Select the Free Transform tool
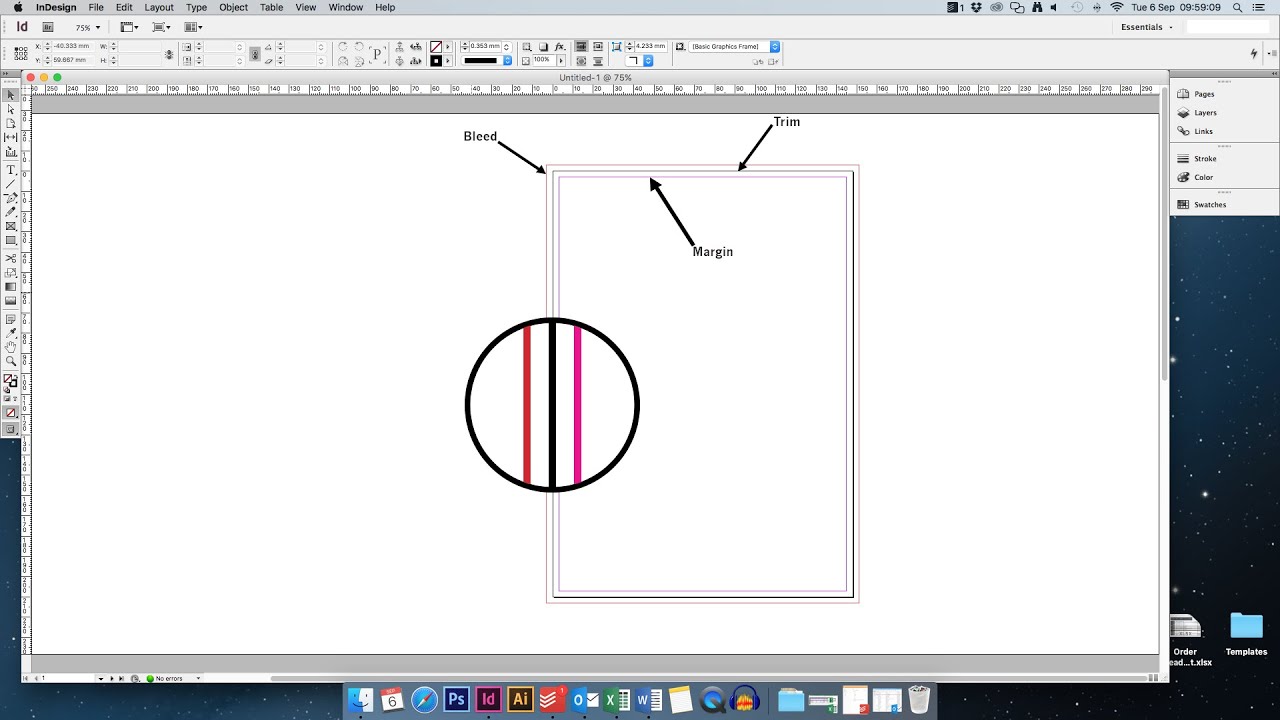1280x720 pixels. pos(11,273)
